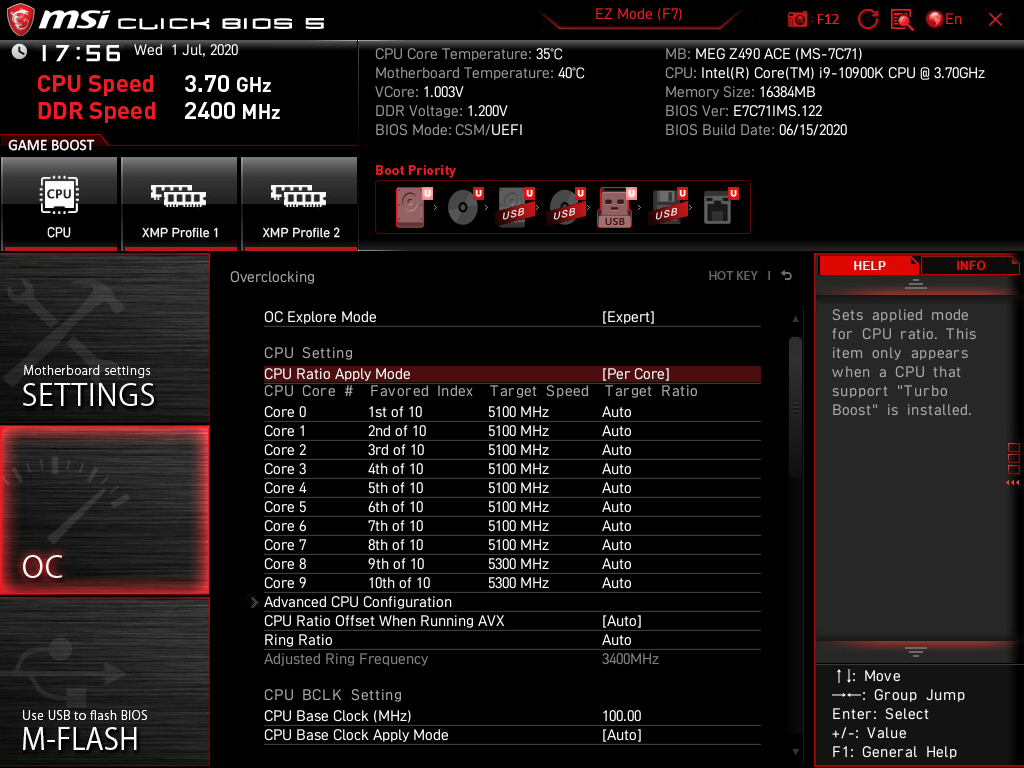Take a BIOS screenshot using the camera icon
1024x768 pixels.
point(798,19)
